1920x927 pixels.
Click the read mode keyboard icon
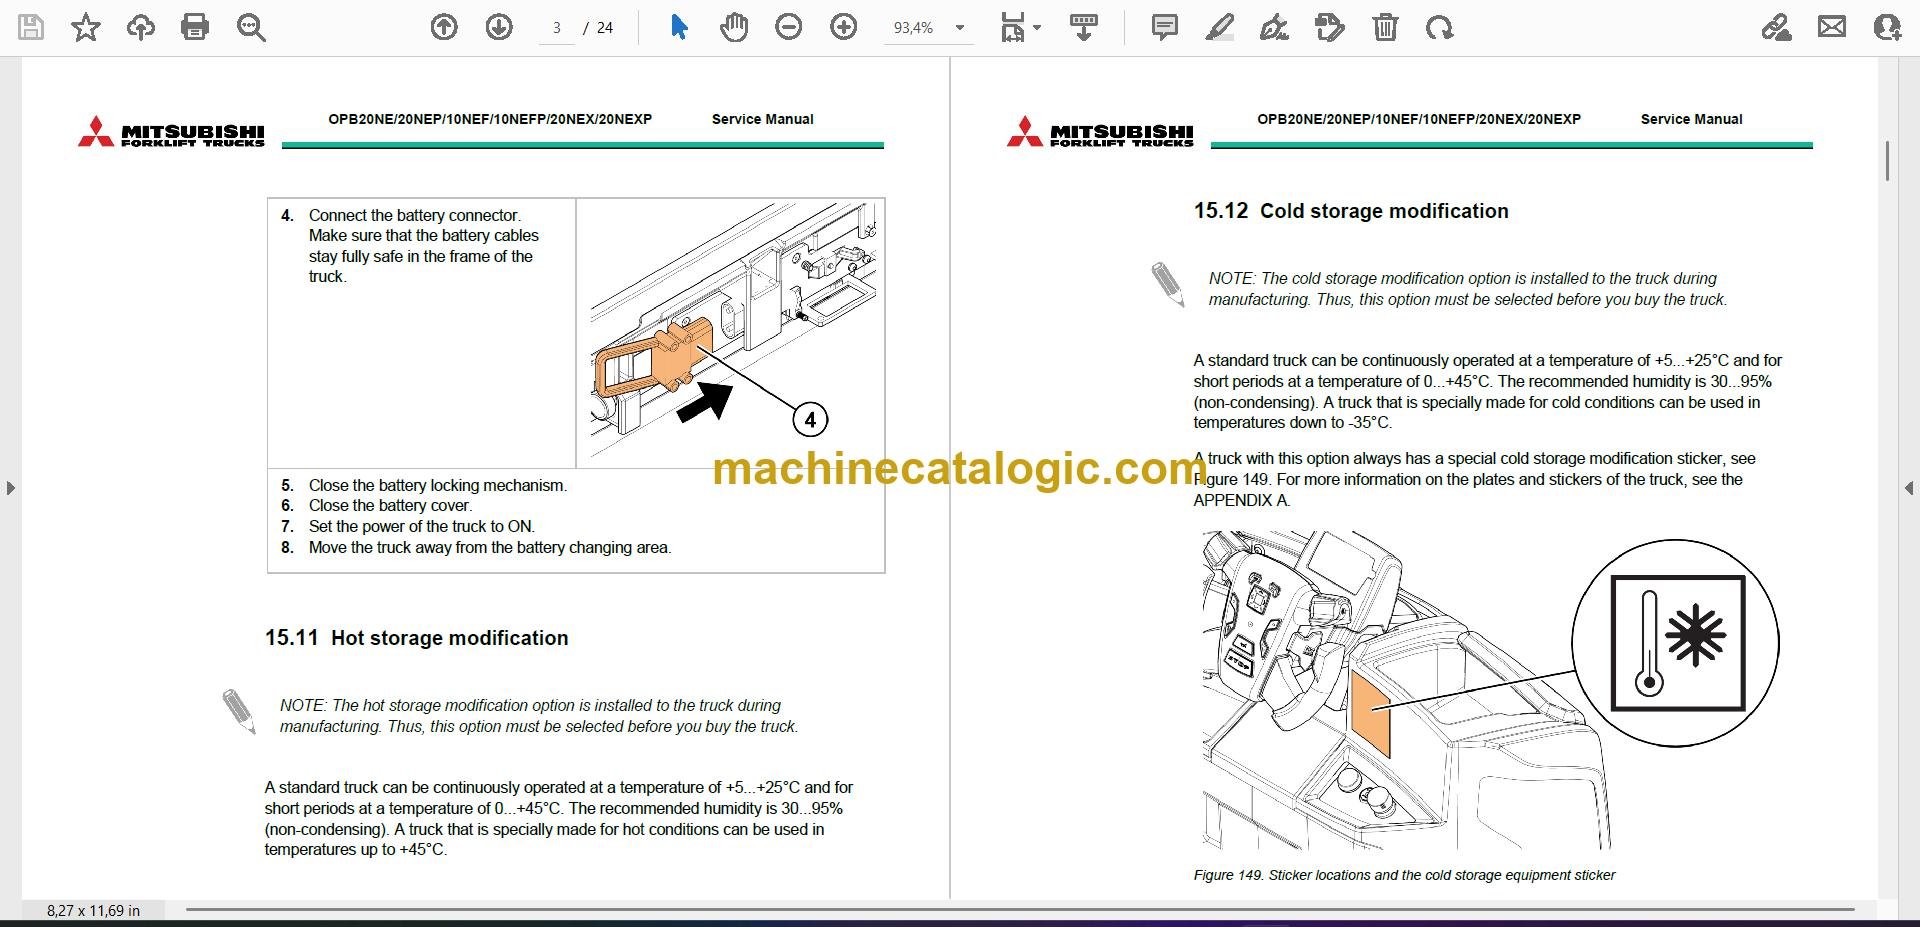coord(1084,27)
